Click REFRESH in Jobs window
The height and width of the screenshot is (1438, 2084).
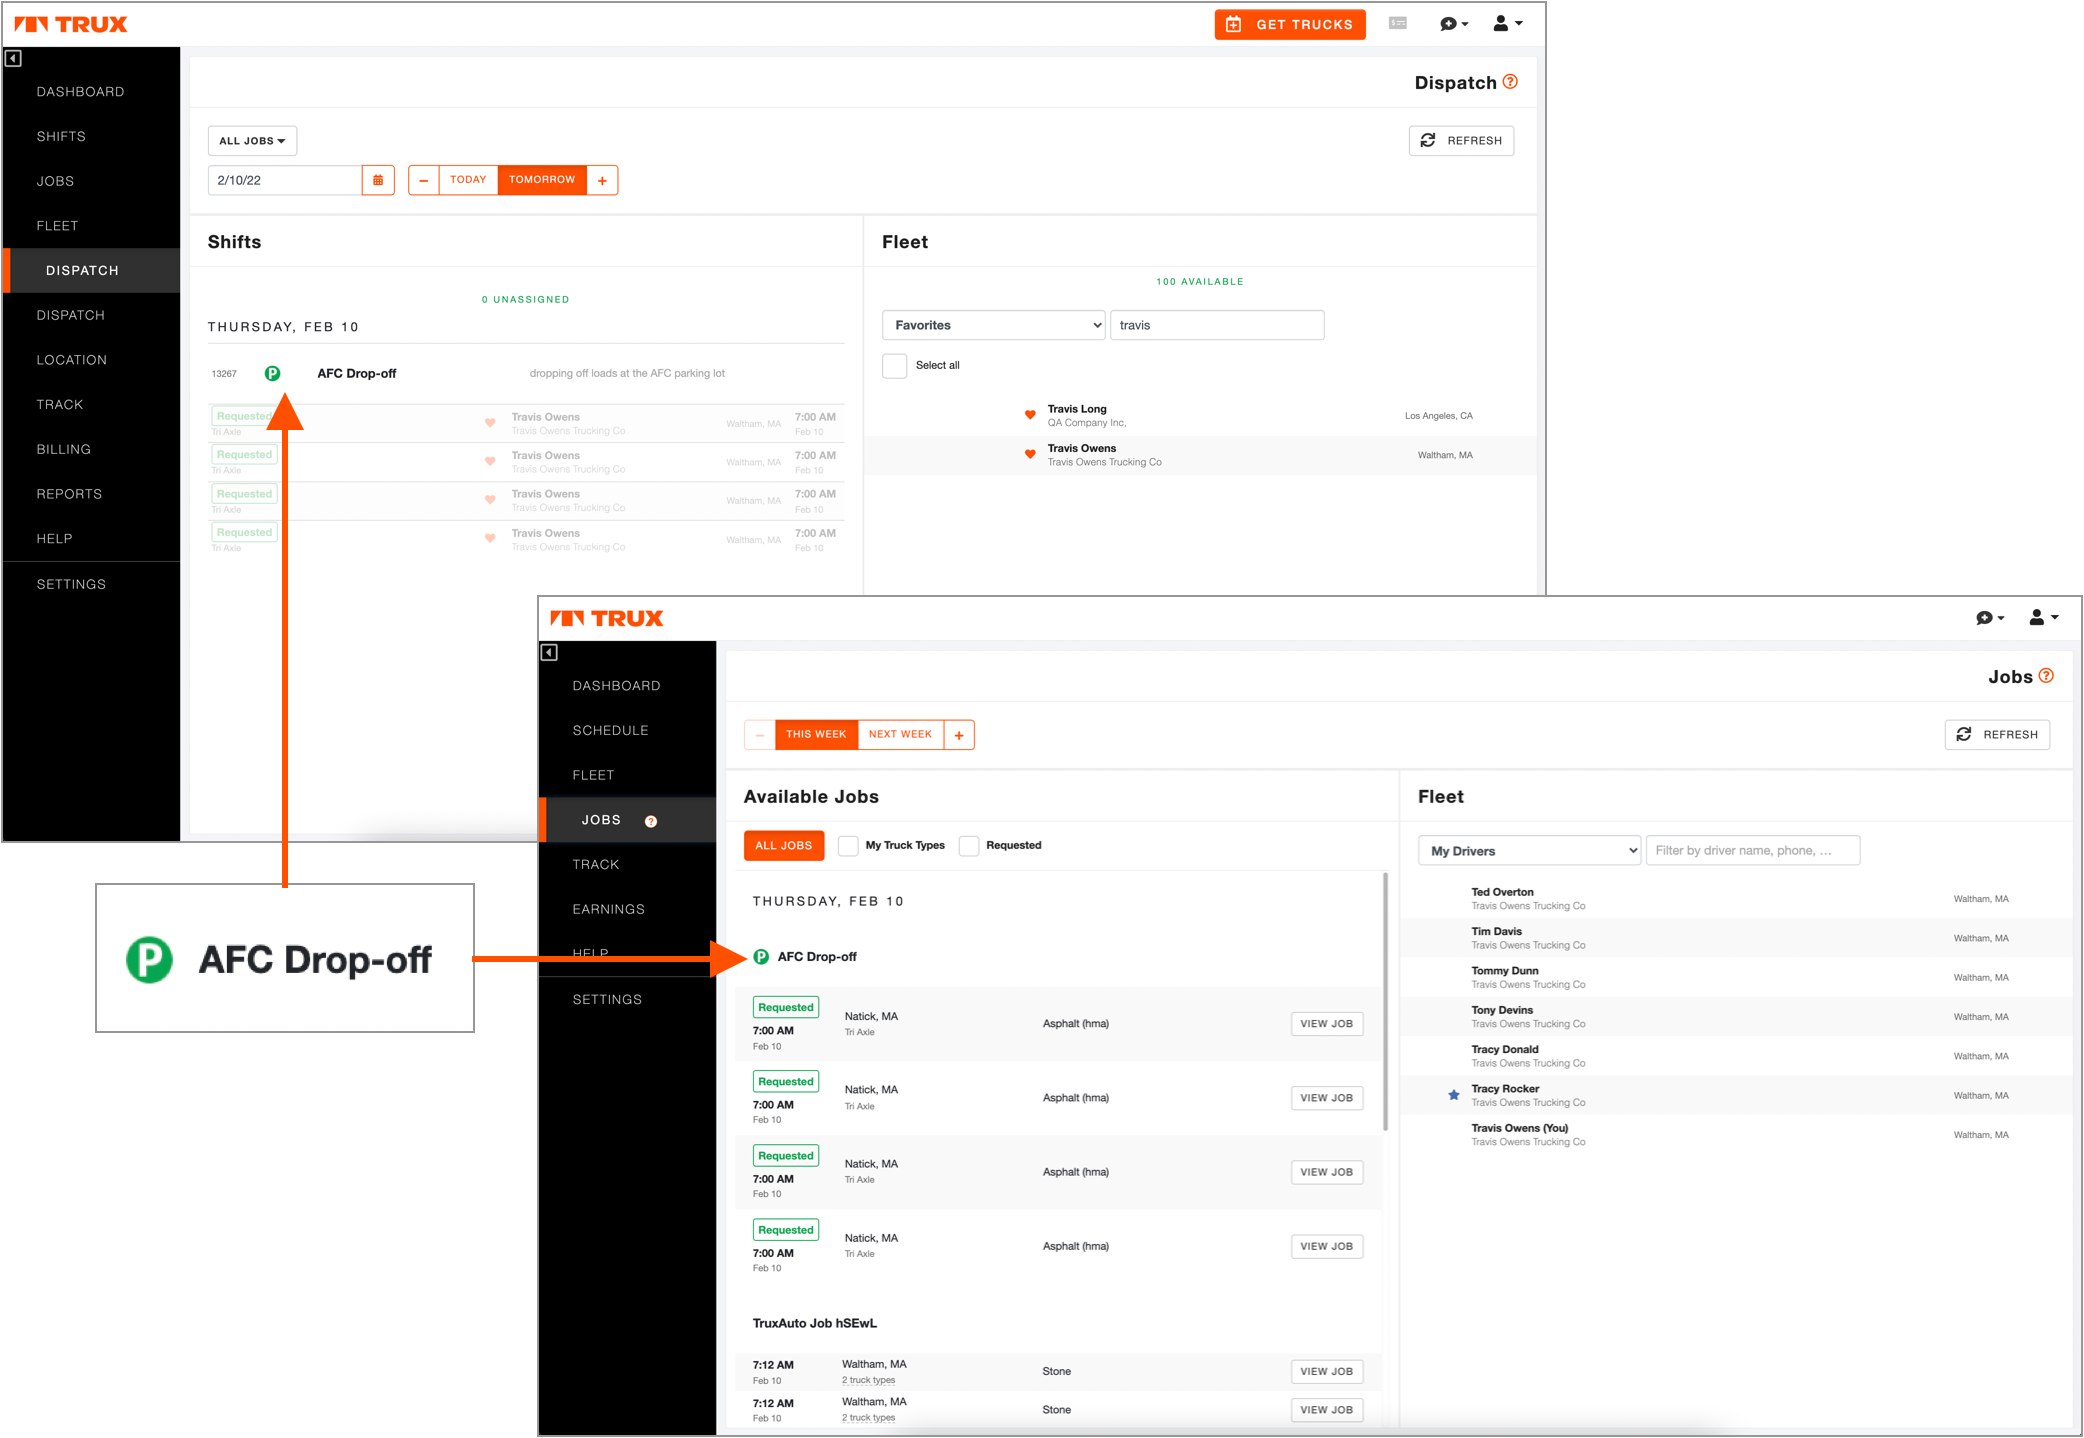1997,735
